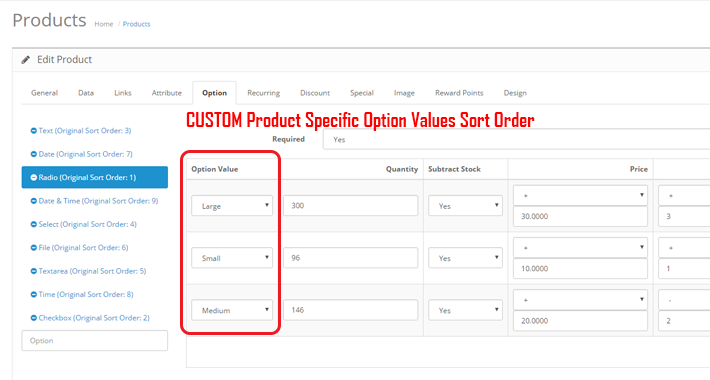Click the Quantity column header
Image resolution: width=710 pixels, height=380 pixels.
coord(402,169)
